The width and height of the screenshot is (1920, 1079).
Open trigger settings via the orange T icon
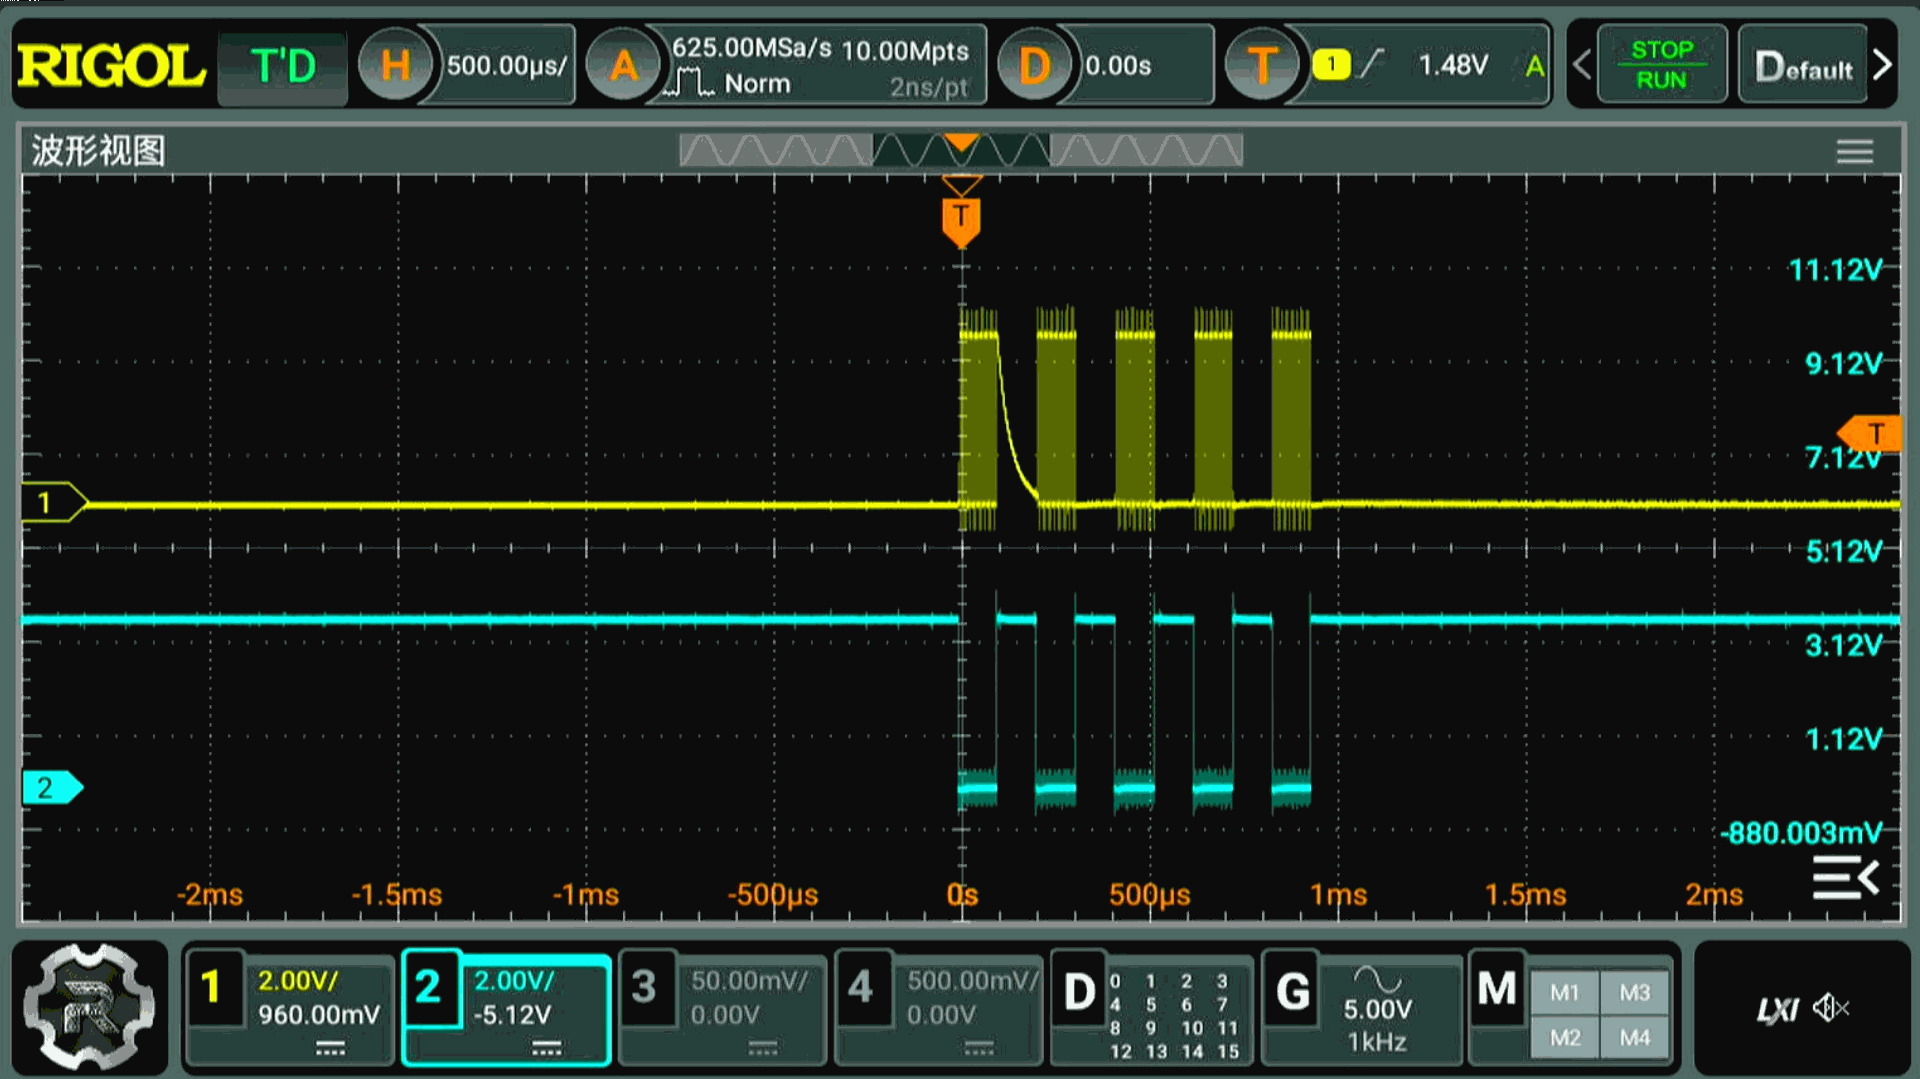tap(1262, 63)
